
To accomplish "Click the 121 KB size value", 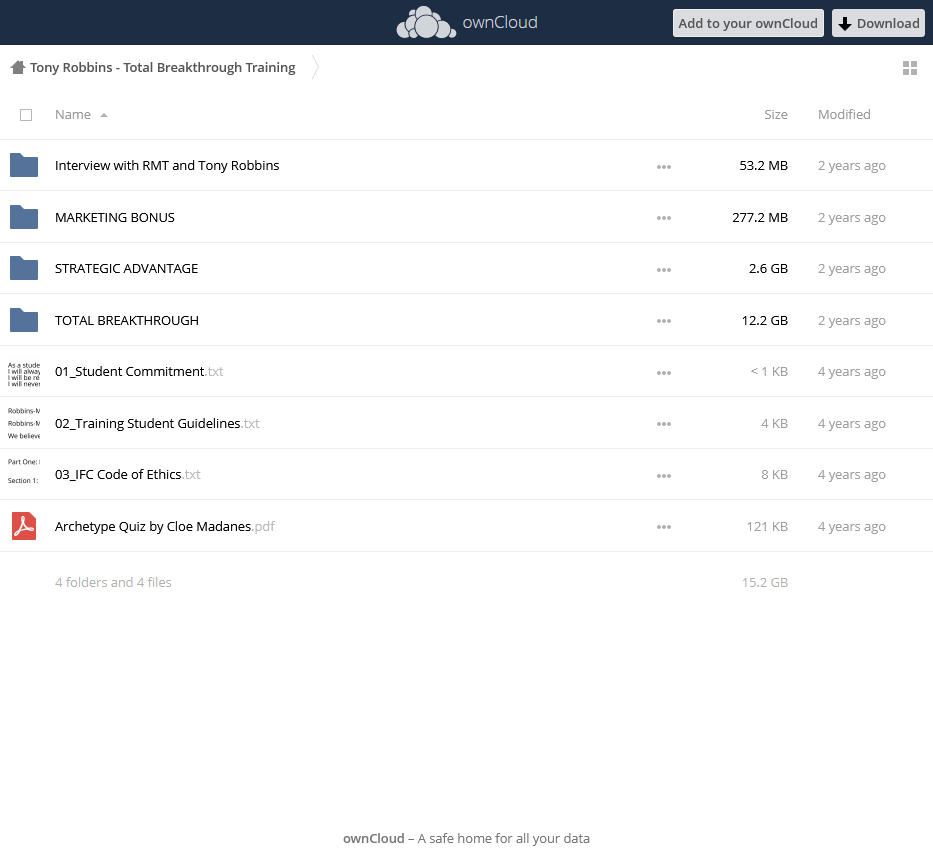I will coord(767,526).
